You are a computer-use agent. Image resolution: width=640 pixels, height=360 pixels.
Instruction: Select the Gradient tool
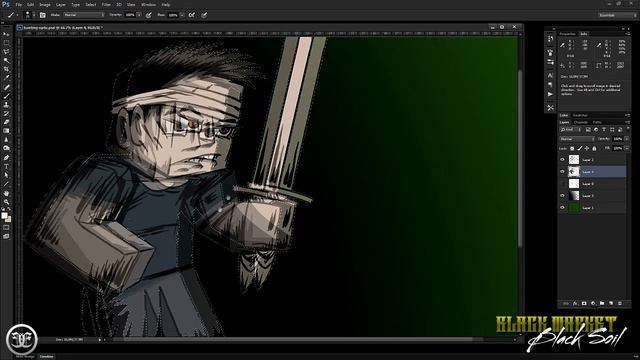(6, 131)
